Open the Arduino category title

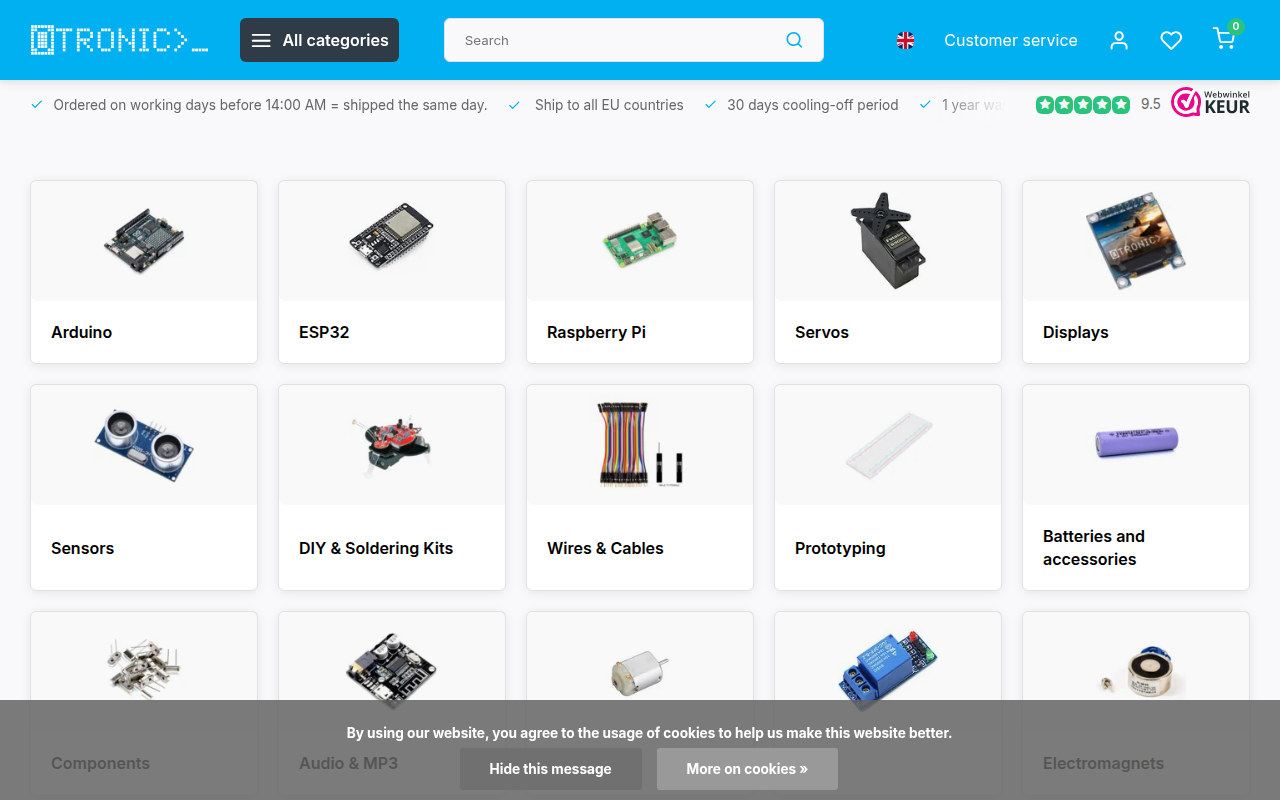(82, 332)
